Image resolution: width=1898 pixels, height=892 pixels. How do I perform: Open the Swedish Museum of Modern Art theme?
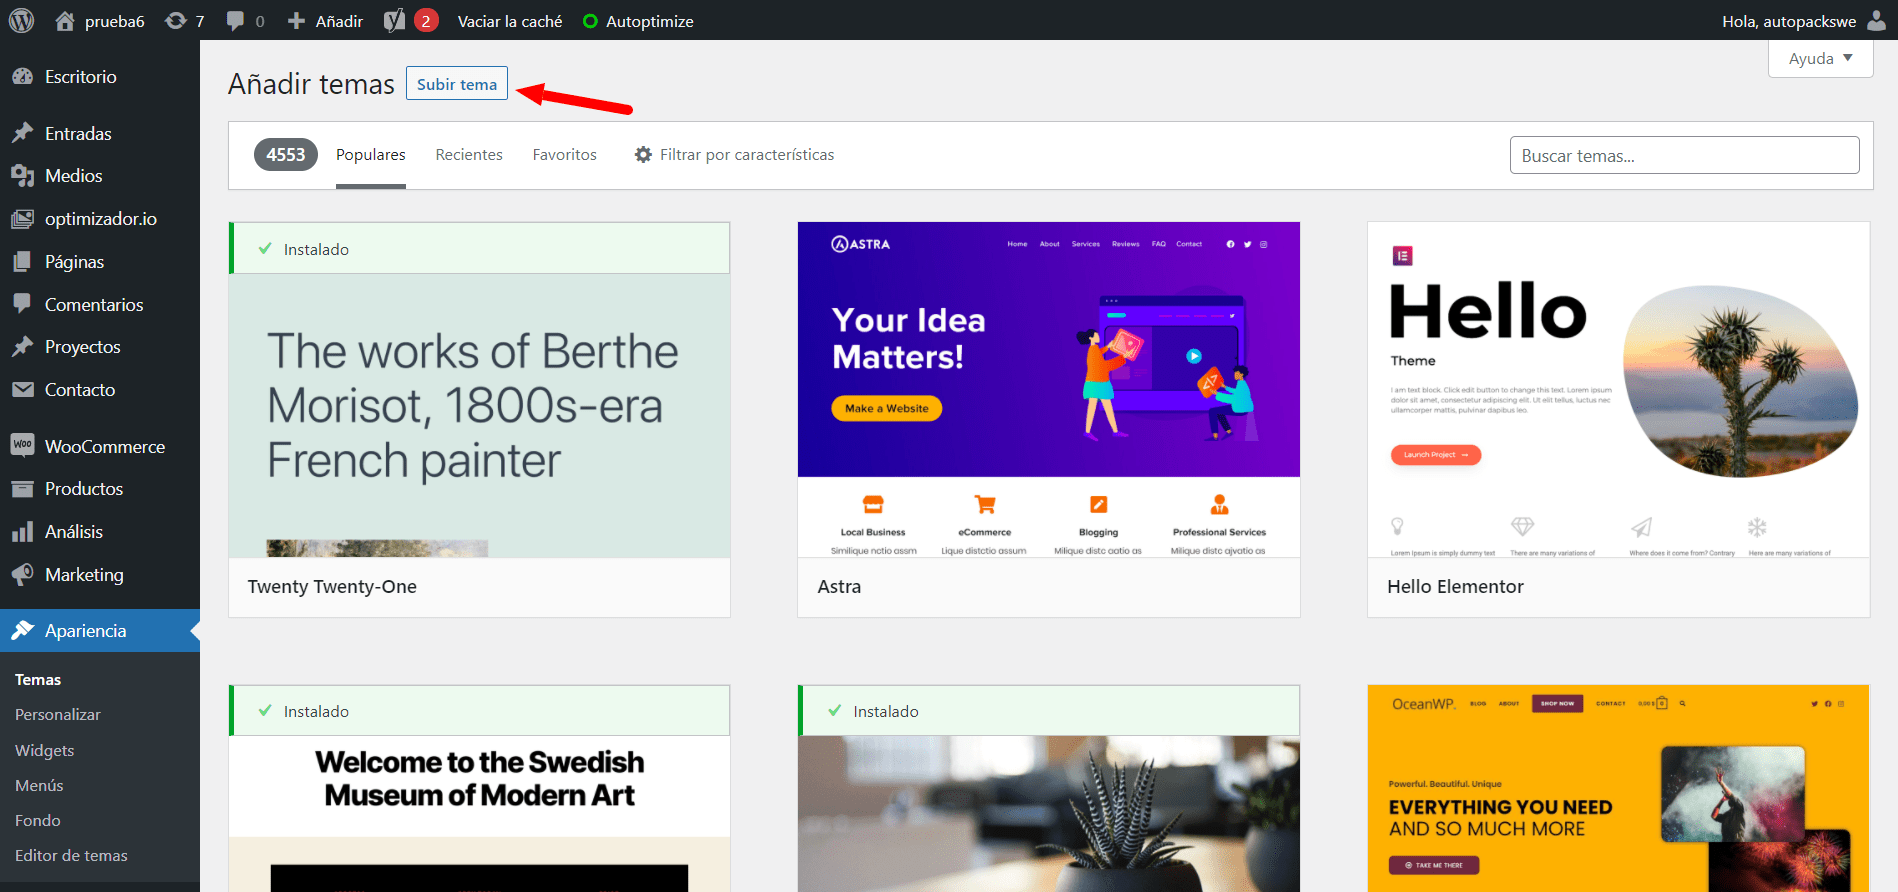[480, 814]
